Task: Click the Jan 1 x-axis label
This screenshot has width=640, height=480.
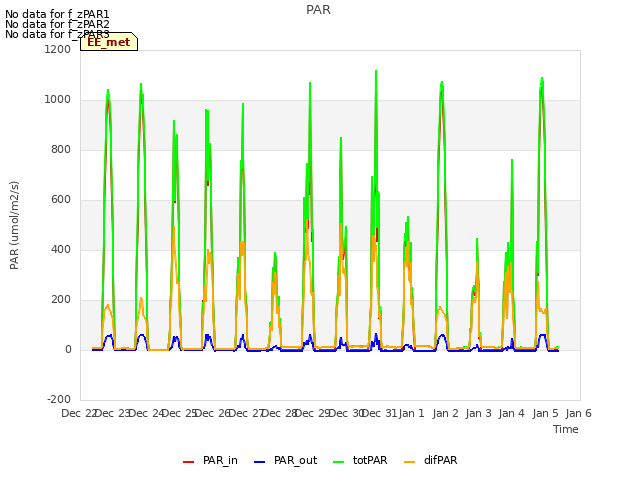Action: pos(411,413)
